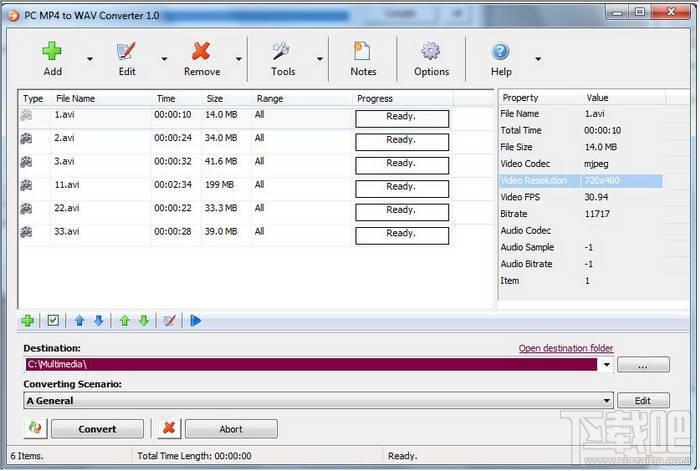This screenshot has height=471, width=700.
Task: Toggle the select-all checkbox icon in small toolbar
Action: [53, 321]
